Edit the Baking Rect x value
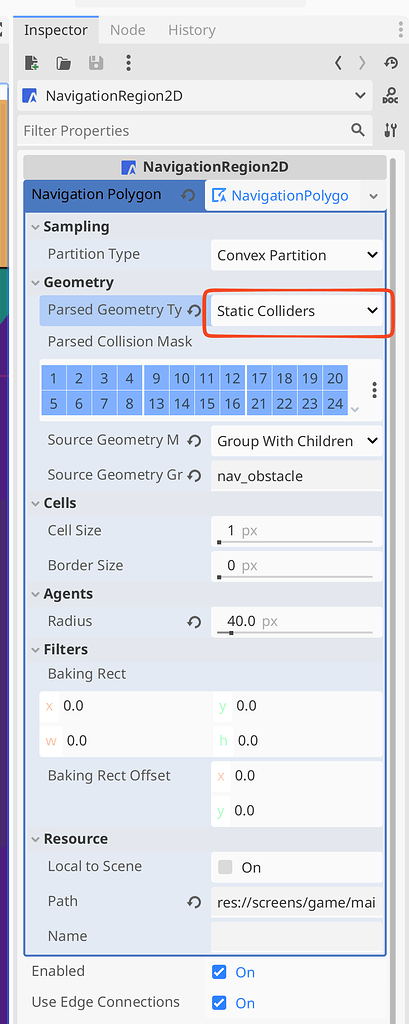The width and height of the screenshot is (409, 1024). (x=135, y=706)
